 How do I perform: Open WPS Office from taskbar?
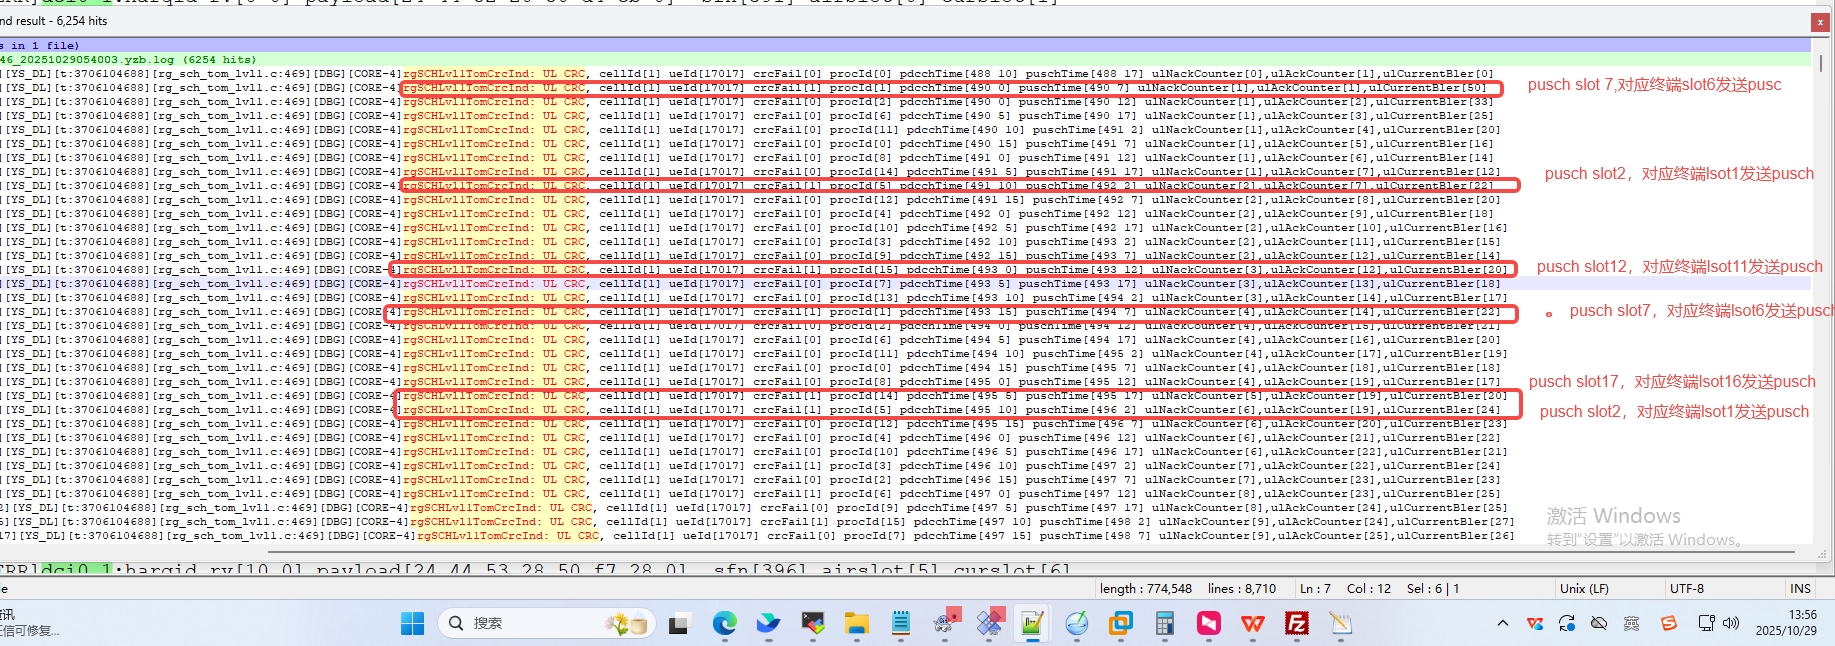1253,624
